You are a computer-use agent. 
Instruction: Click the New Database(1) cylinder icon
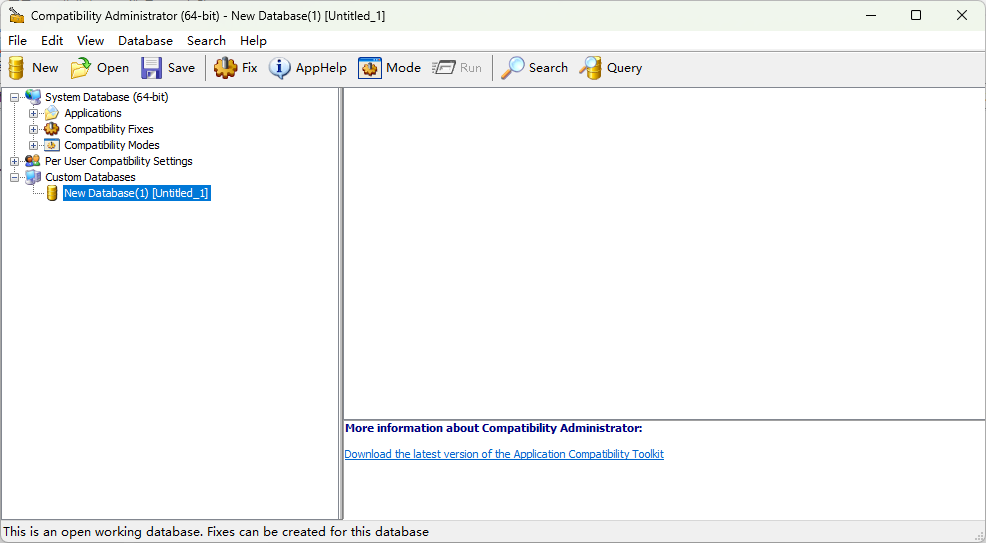coord(53,193)
